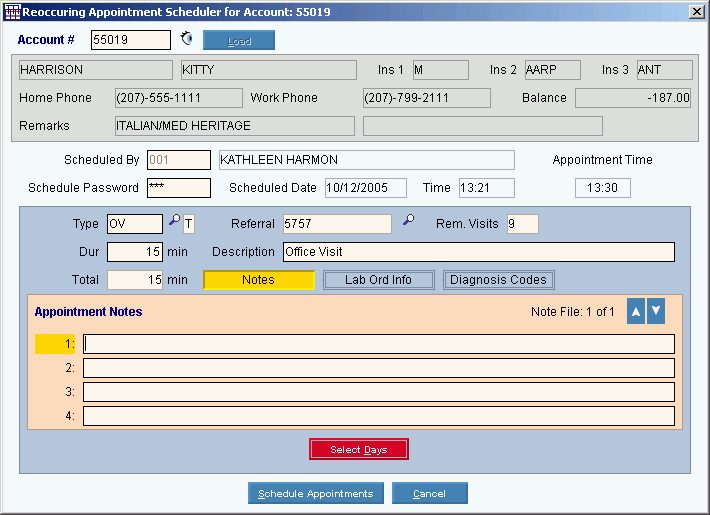The height and width of the screenshot is (515, 710).
Task: Click the Ins 2 field showing AARP
Action: click(x=552, y=70)
